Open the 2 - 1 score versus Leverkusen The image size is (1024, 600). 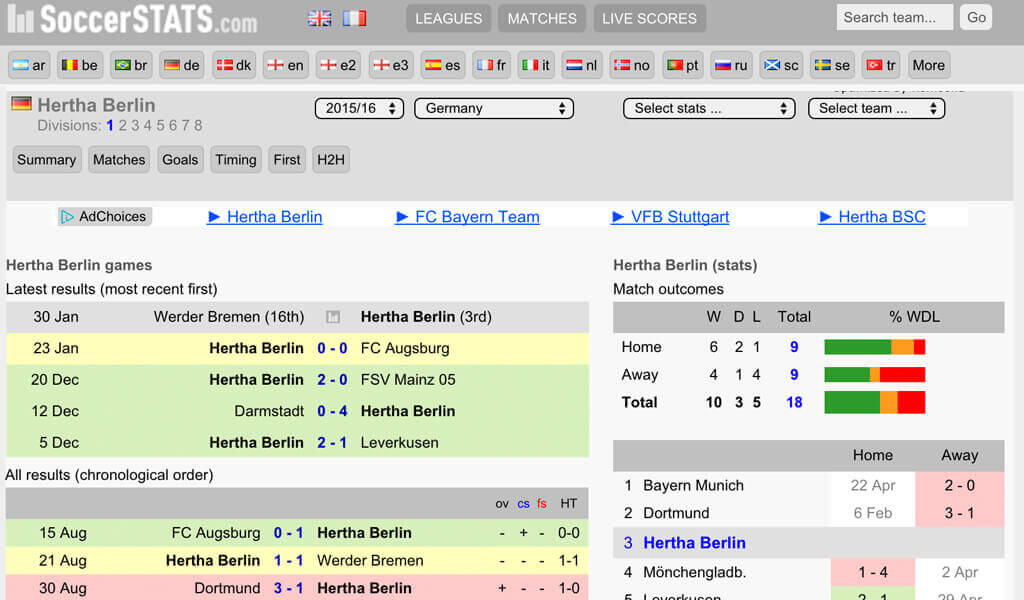332,443
